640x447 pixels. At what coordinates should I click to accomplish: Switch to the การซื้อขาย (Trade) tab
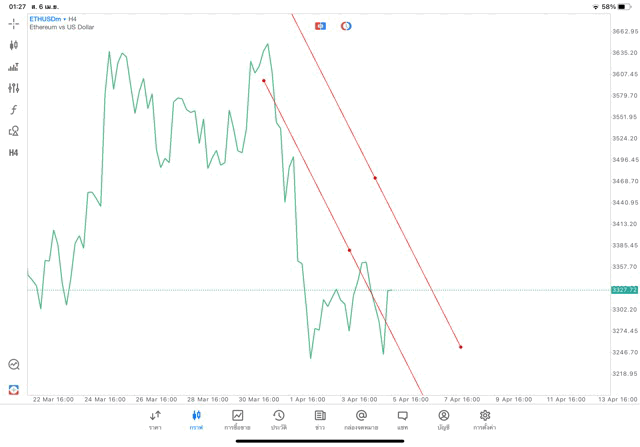point(237,420)
